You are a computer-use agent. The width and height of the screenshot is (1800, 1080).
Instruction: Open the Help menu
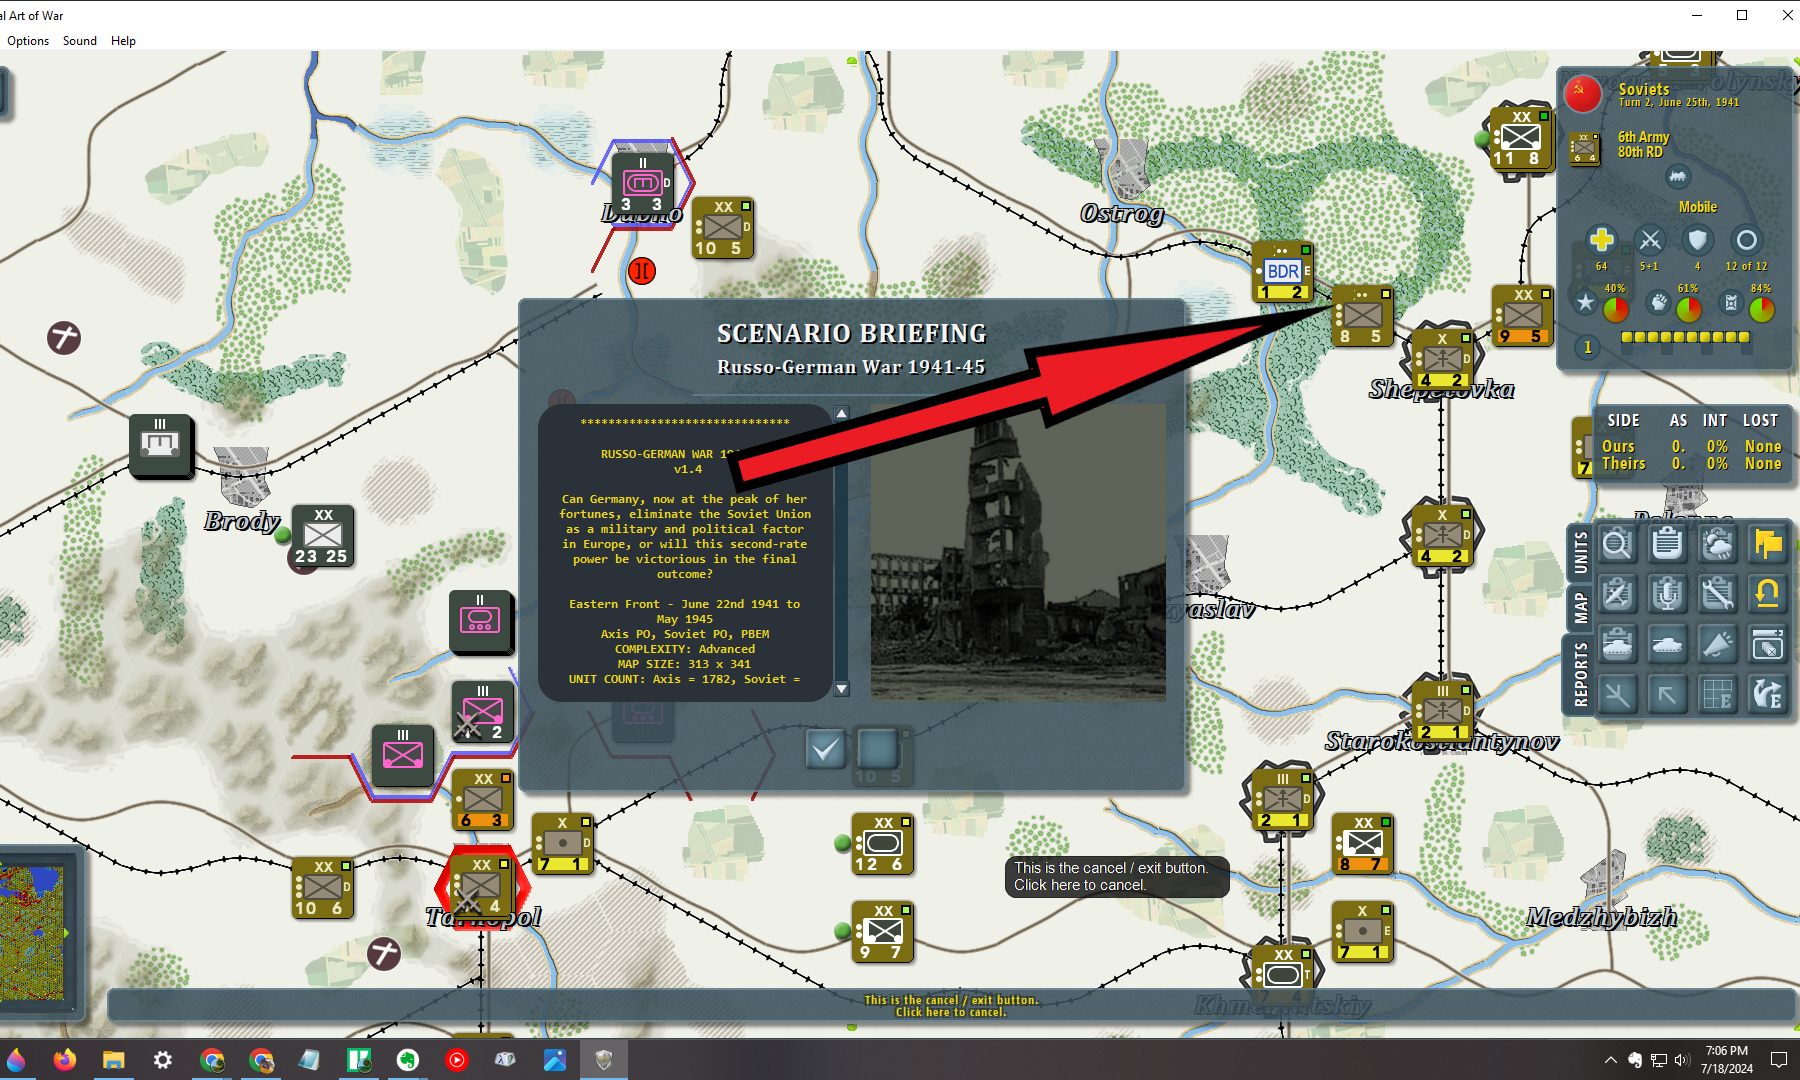[123, 41]
